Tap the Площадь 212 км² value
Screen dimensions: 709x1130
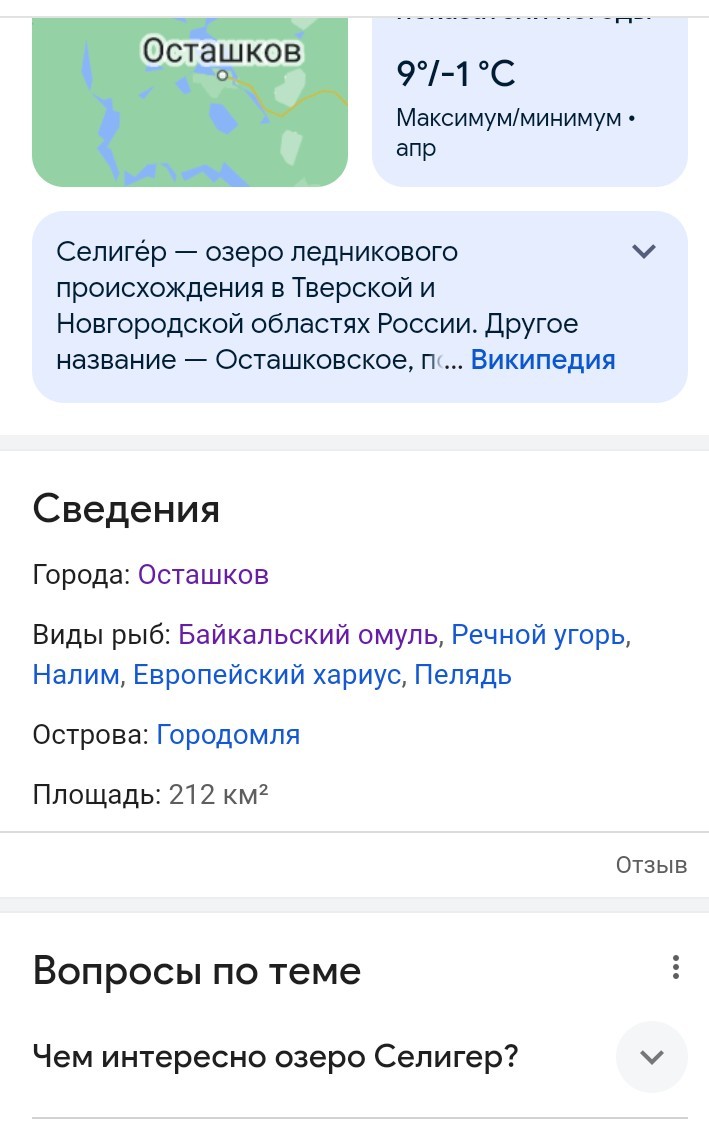pyautogui.click(x=218, y=795)
